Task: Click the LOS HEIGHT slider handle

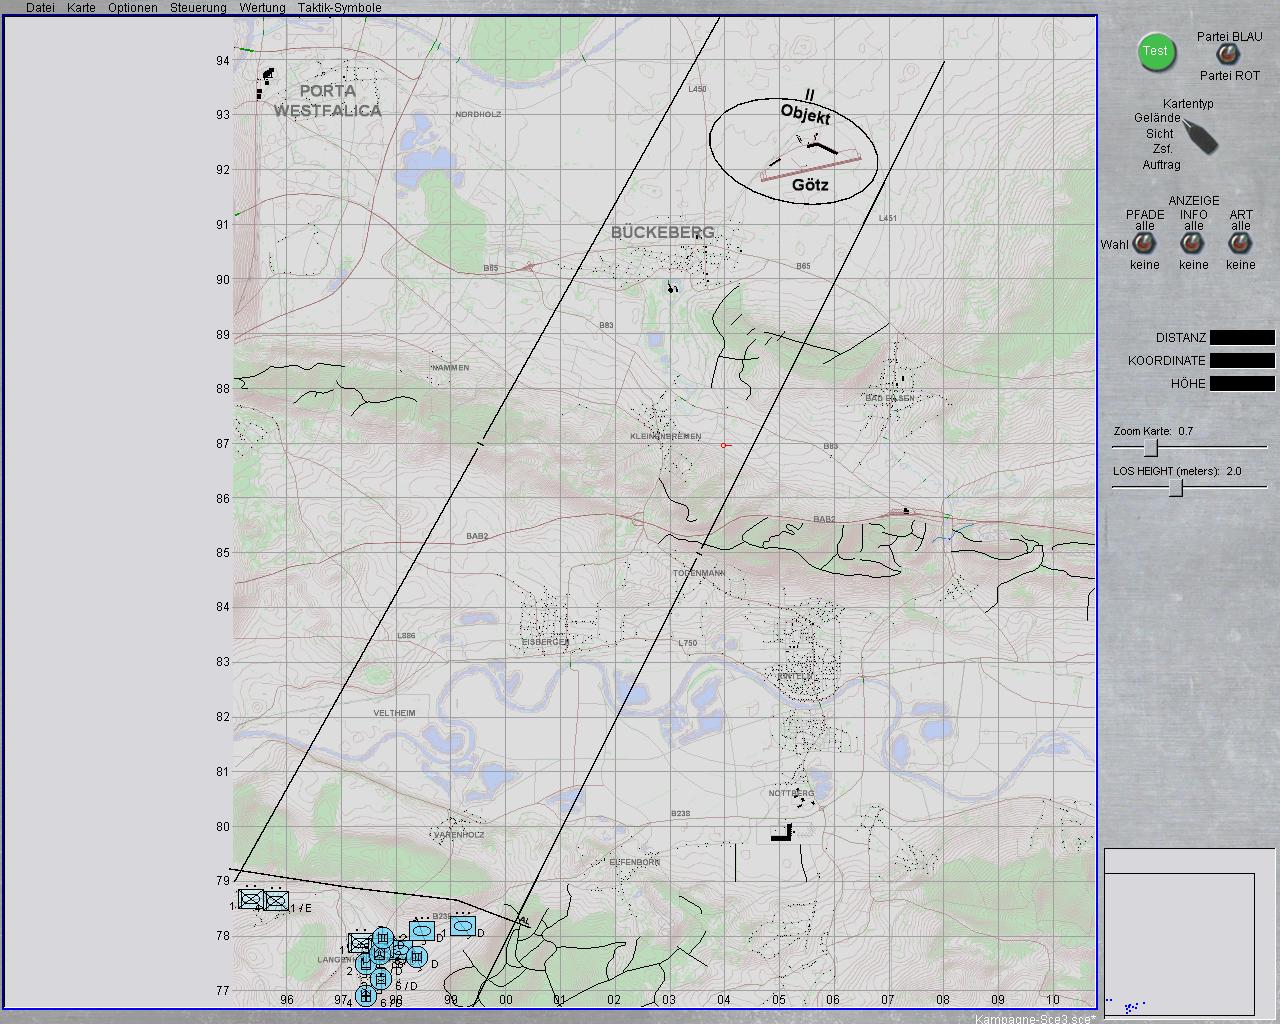Action: [x=1177, y=488]
